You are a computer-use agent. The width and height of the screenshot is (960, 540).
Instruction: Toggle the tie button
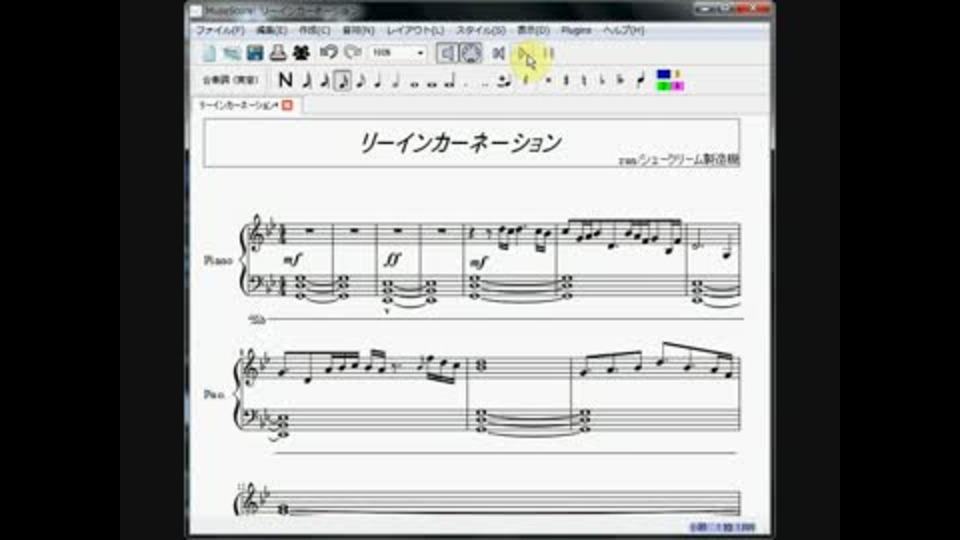tap(504, 81)
